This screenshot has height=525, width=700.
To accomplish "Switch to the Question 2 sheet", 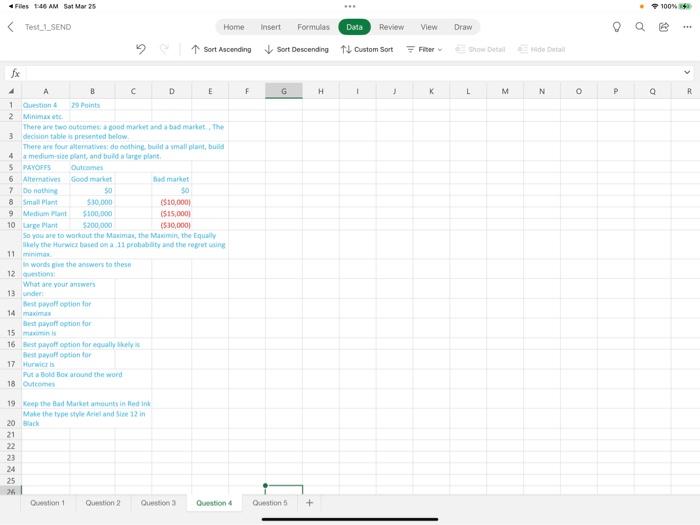I will [x=103, y=503].
